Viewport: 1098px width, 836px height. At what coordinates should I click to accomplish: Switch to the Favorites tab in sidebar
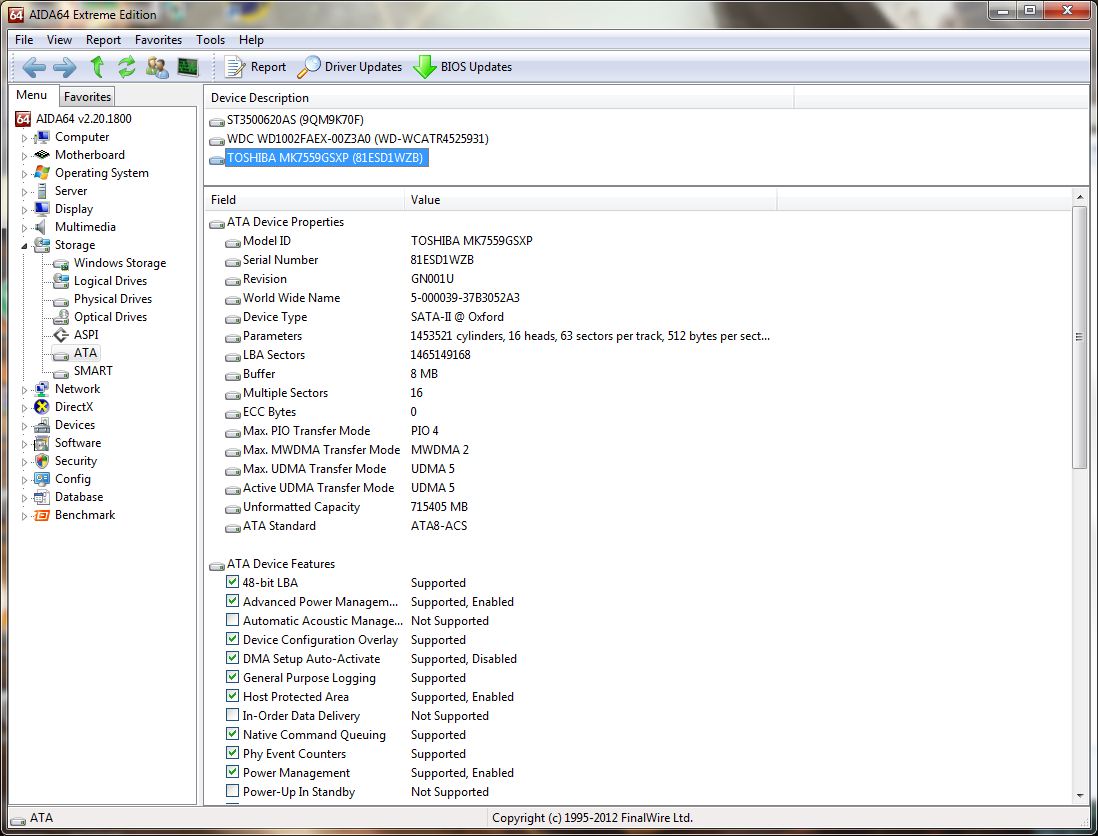[x=87, y=97]
